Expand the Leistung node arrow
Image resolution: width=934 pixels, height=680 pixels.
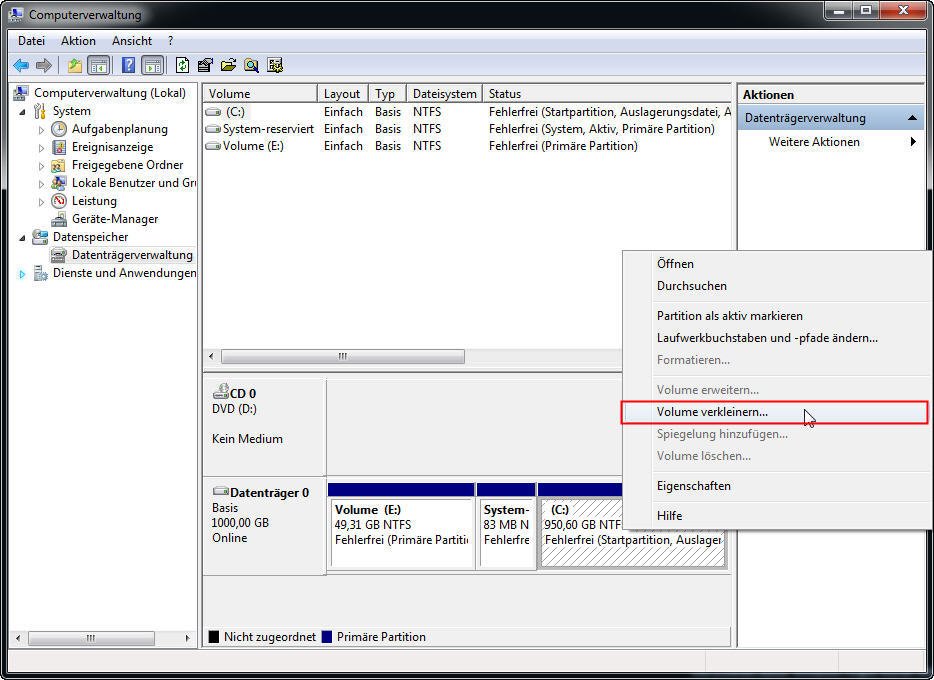pyautogui.click(x=41, y=201)
